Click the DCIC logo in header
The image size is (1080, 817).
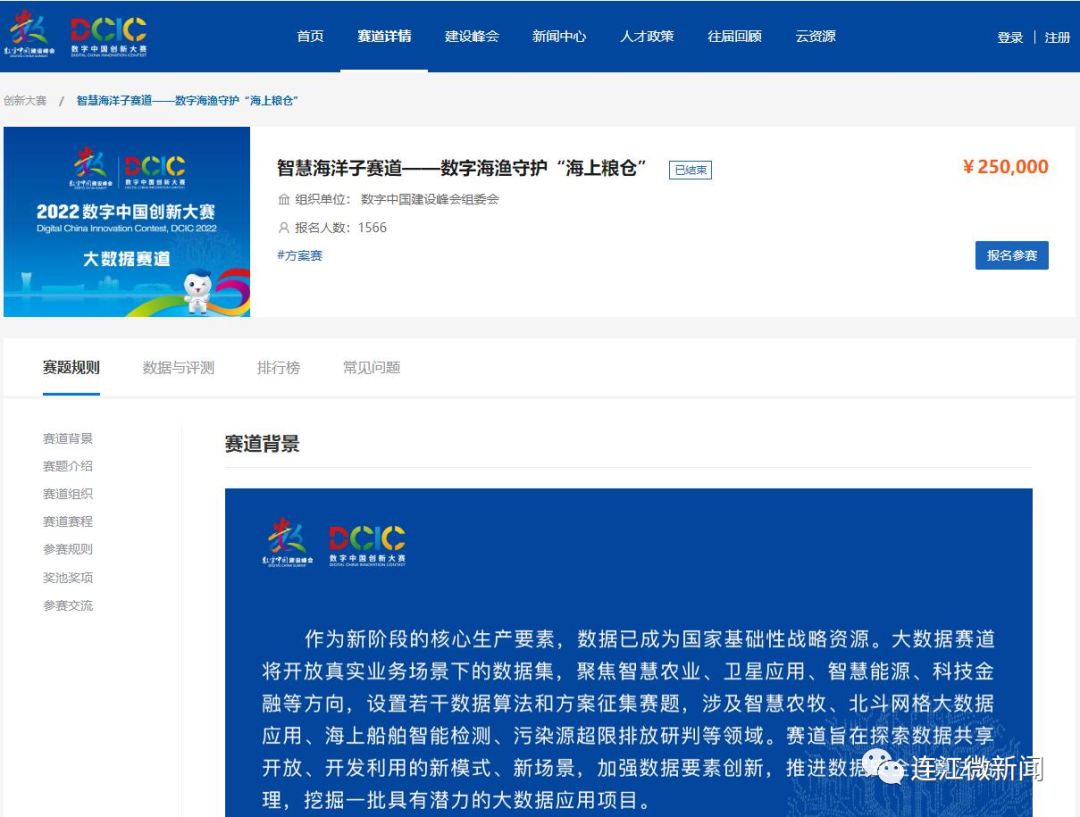(109, 36)
